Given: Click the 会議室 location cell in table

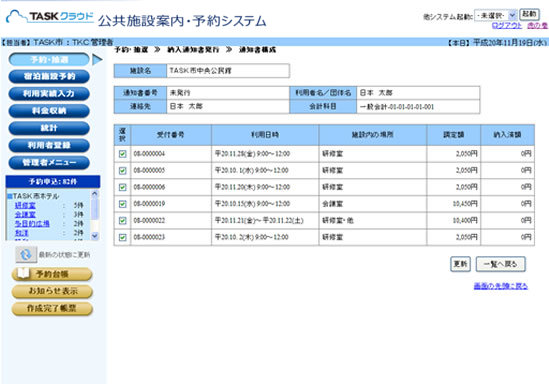Looking at the screenshot, I should [x=373, y=204].
